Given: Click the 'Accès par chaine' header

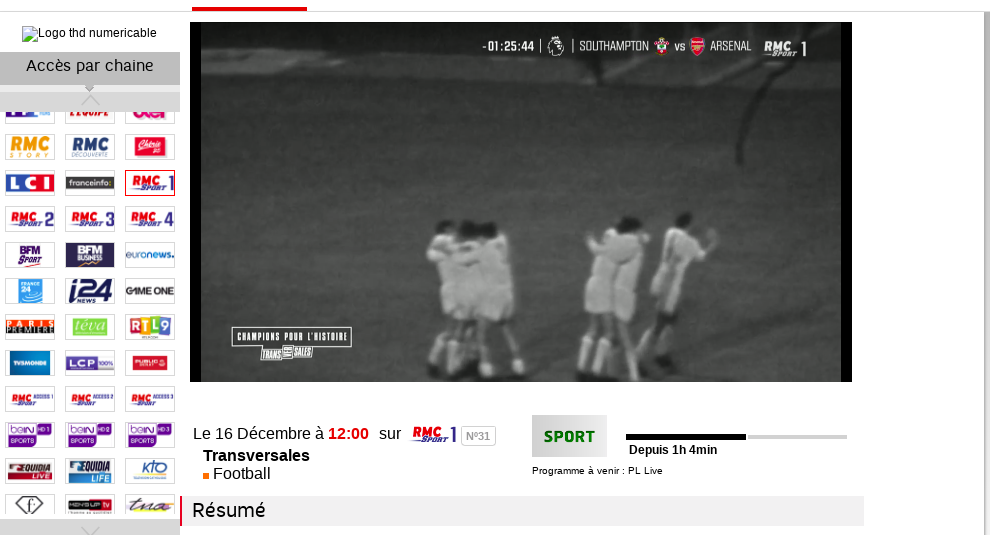Looking at the screenshot, I should coord(90,66).
